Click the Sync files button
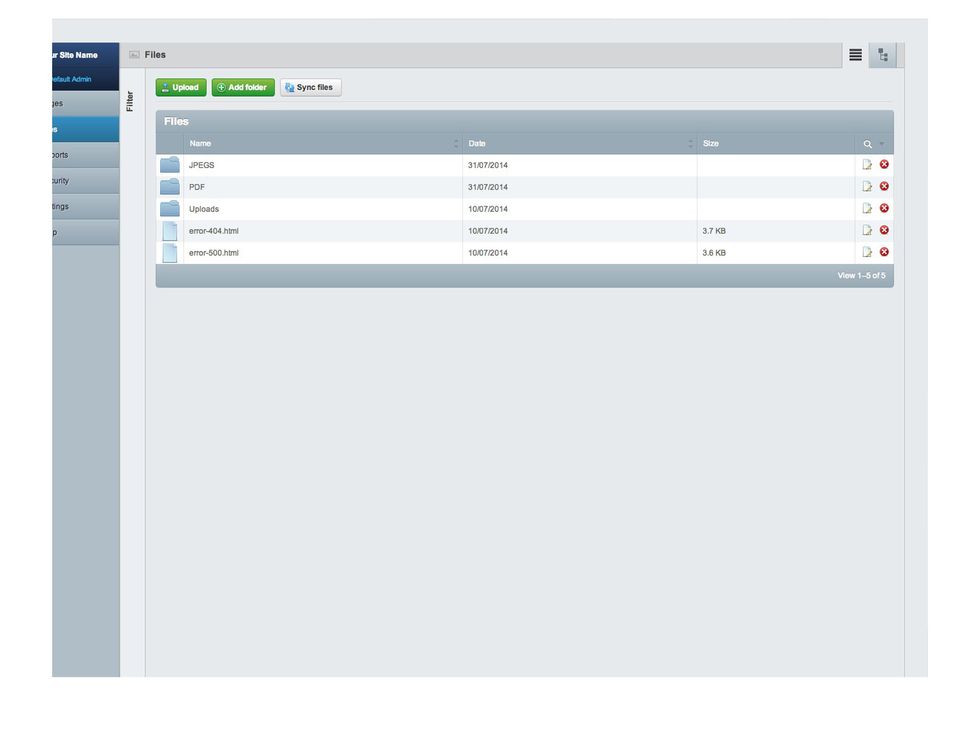The width and height of the screenshot is (980, 735). tap(311, 88)
